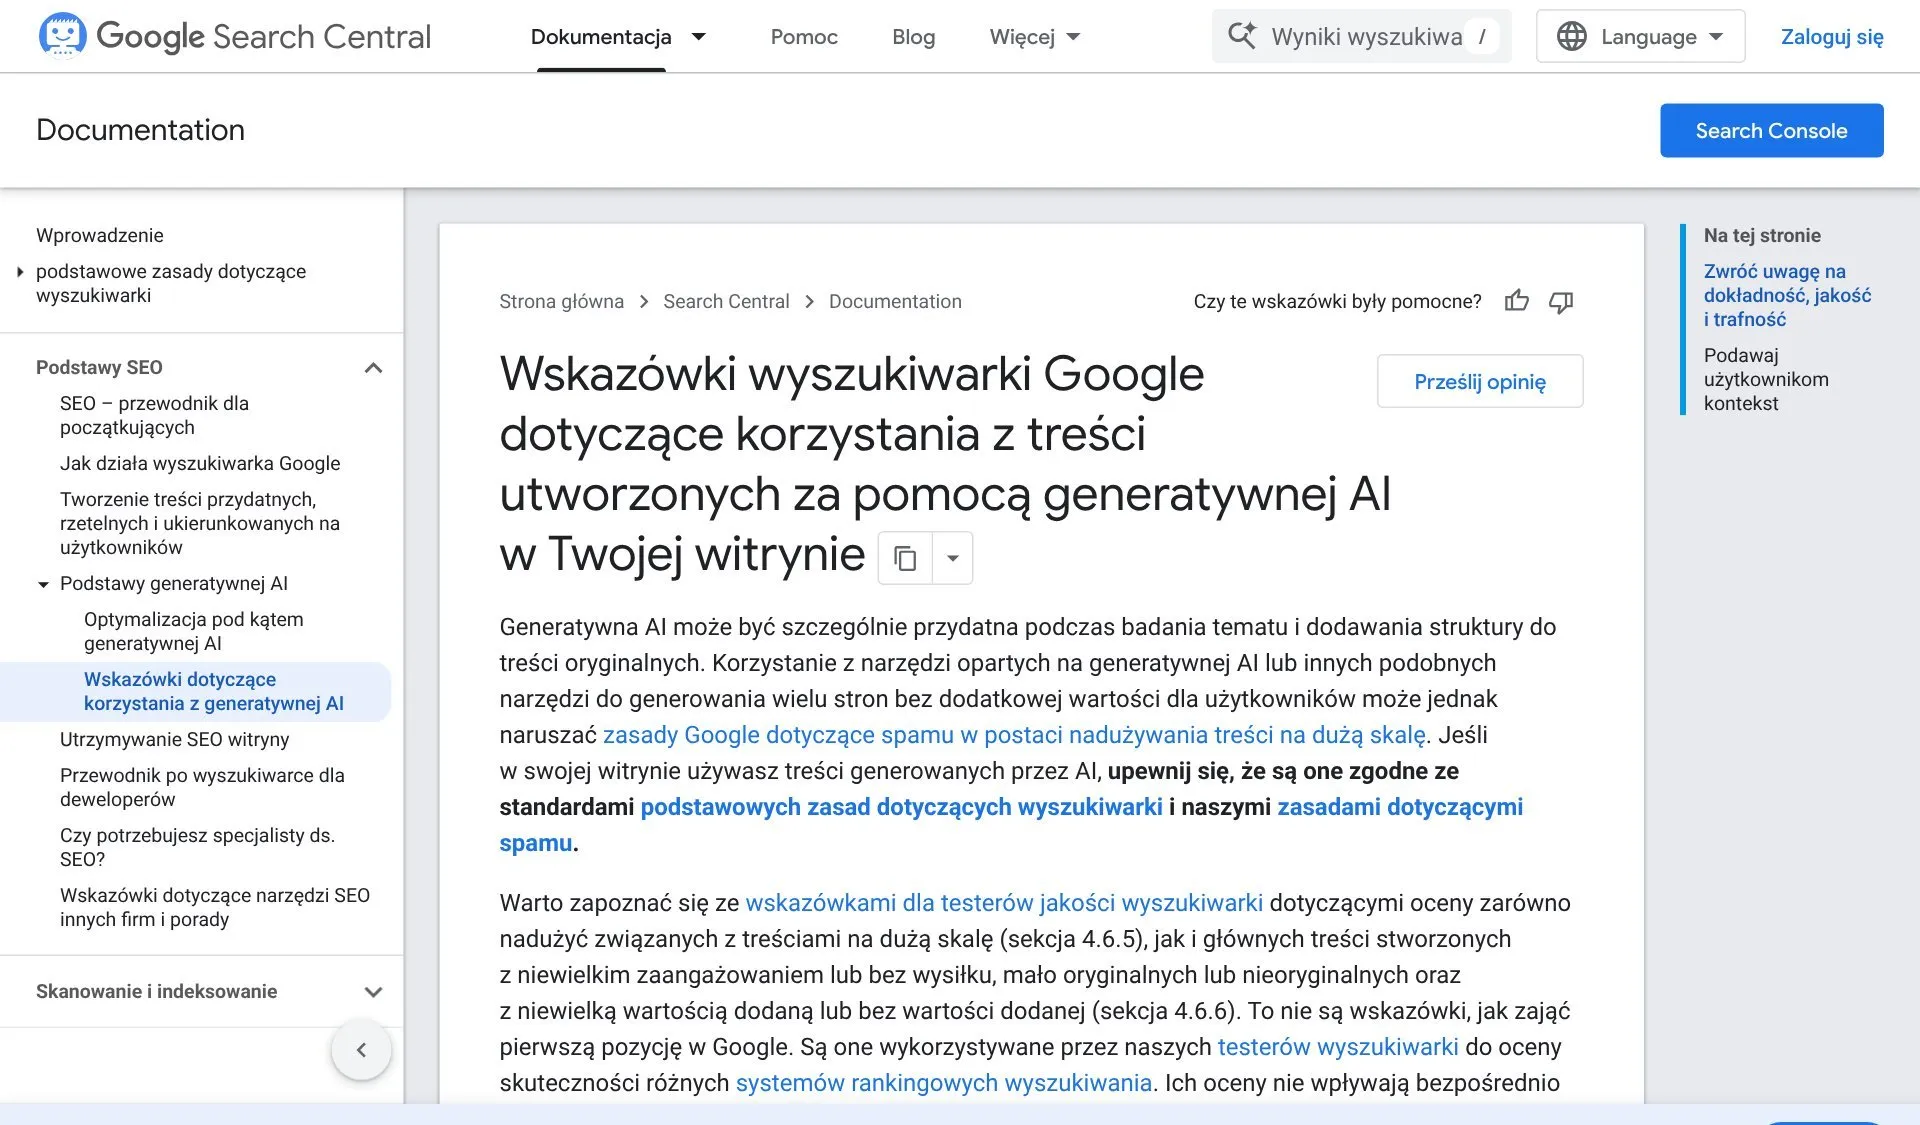Image resolution: width=1920 pixels, height=1125 pixels.
Task: Expand the Skanowanie i indeksowanie section
Action: 373,992
